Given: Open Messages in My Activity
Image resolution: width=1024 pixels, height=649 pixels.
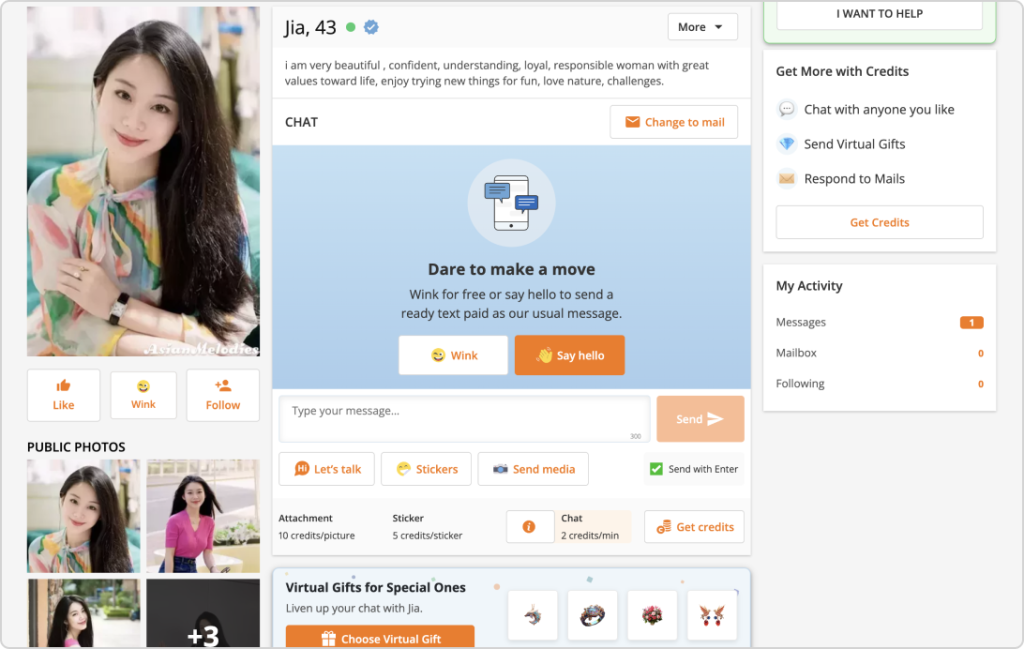Looking at the screenshot, I should click(x=801, y=322).
